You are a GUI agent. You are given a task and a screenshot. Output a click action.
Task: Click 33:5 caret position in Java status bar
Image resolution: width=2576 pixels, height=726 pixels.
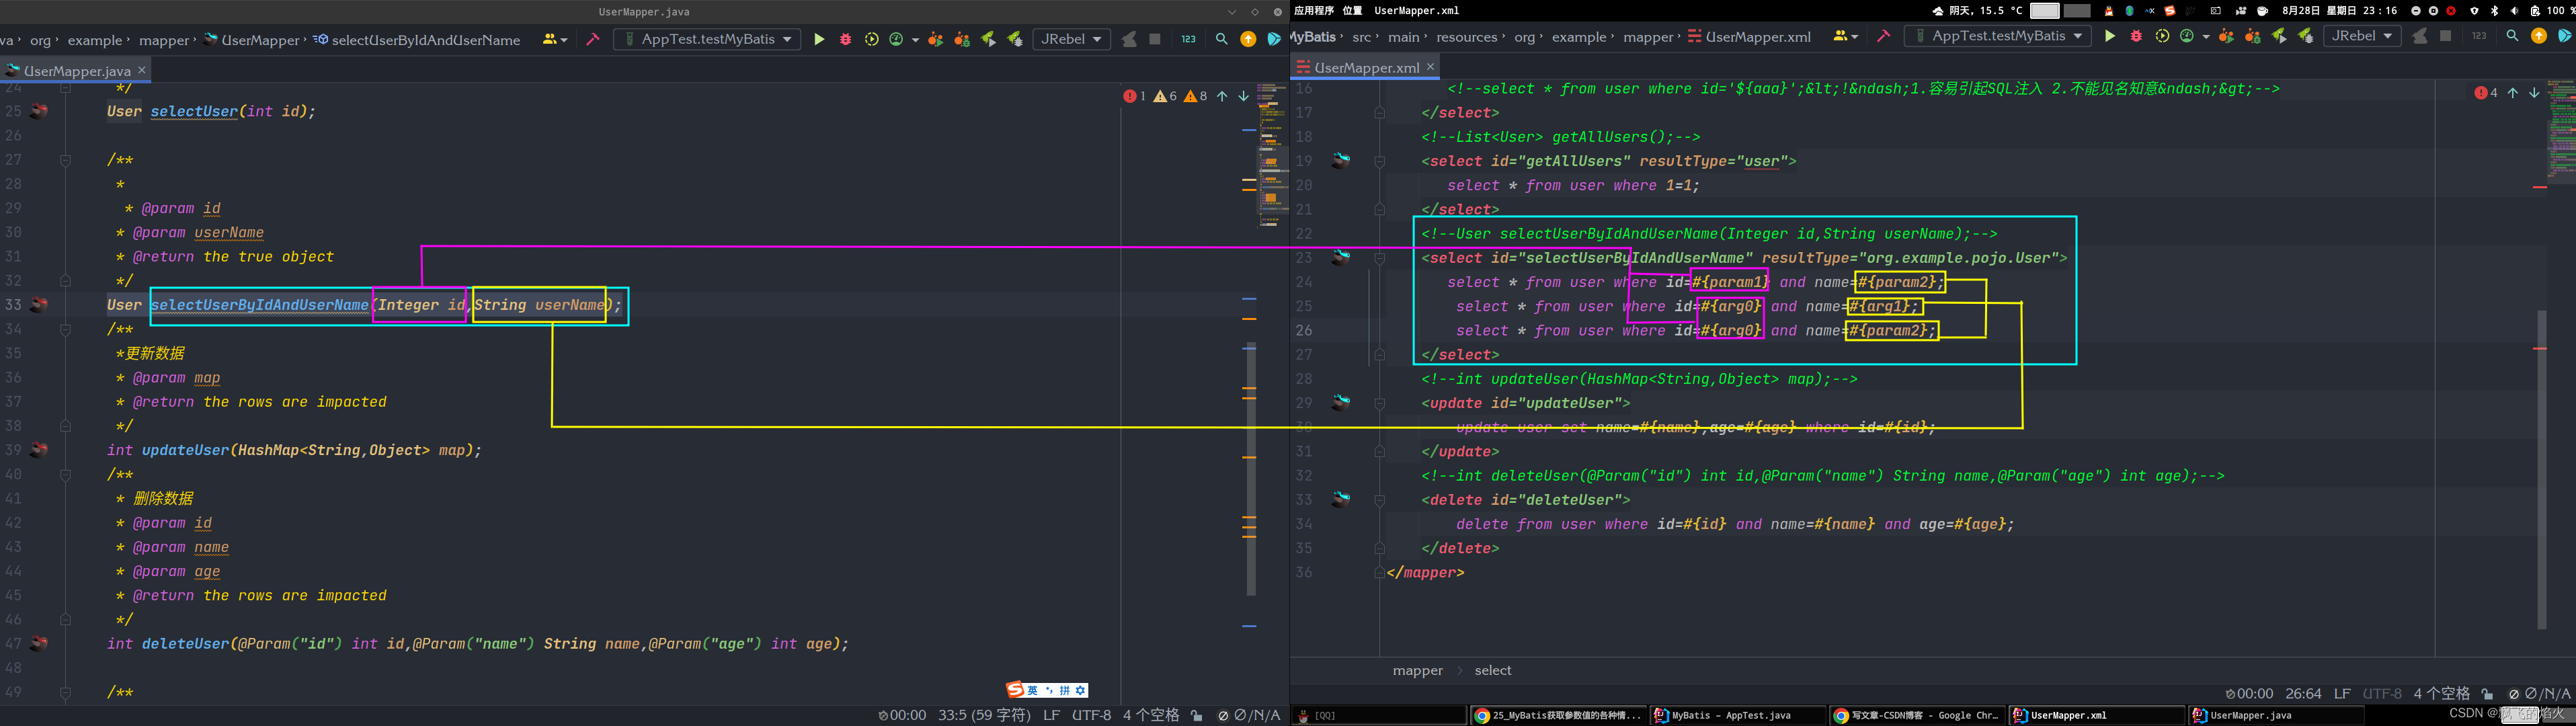[x=984, y=715]
